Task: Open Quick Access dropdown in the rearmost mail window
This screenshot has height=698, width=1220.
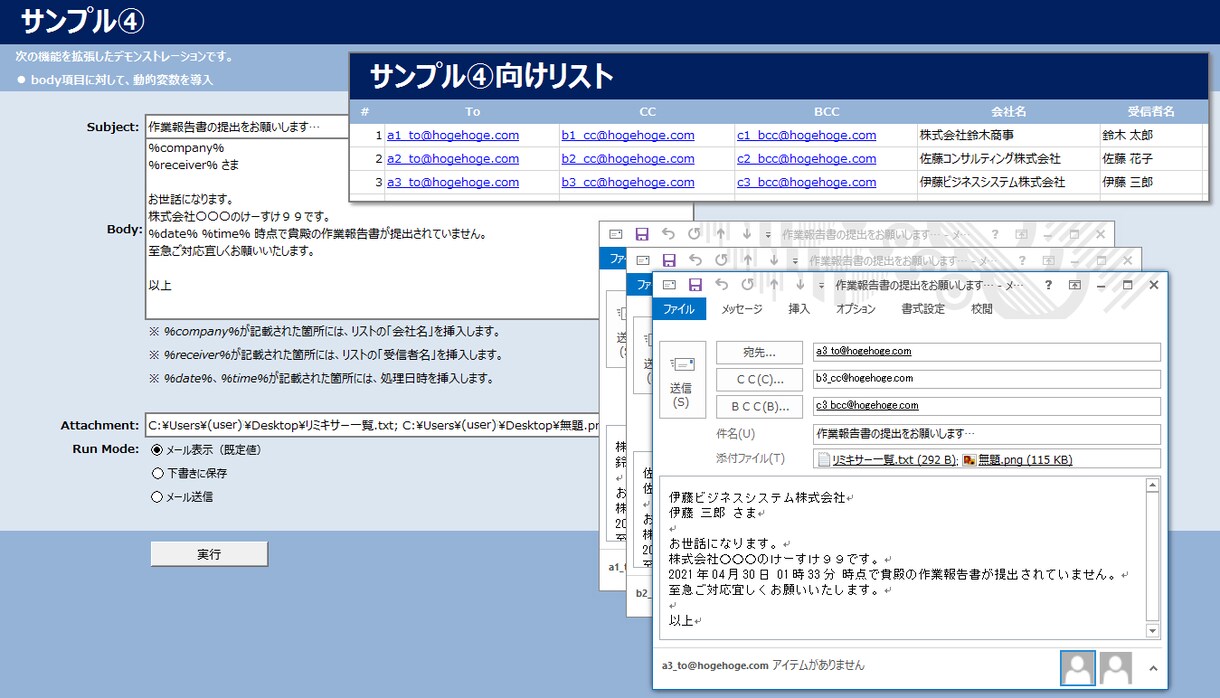Action: (767, 235)
